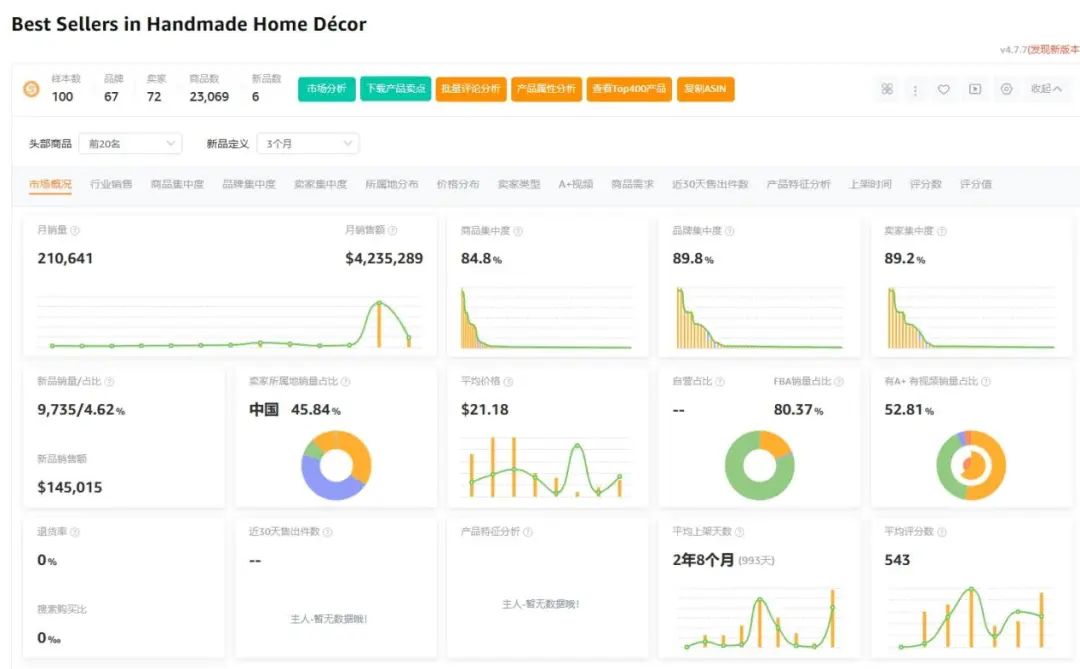Switch to the 商品集中度 tab

(x=177, y=185)
